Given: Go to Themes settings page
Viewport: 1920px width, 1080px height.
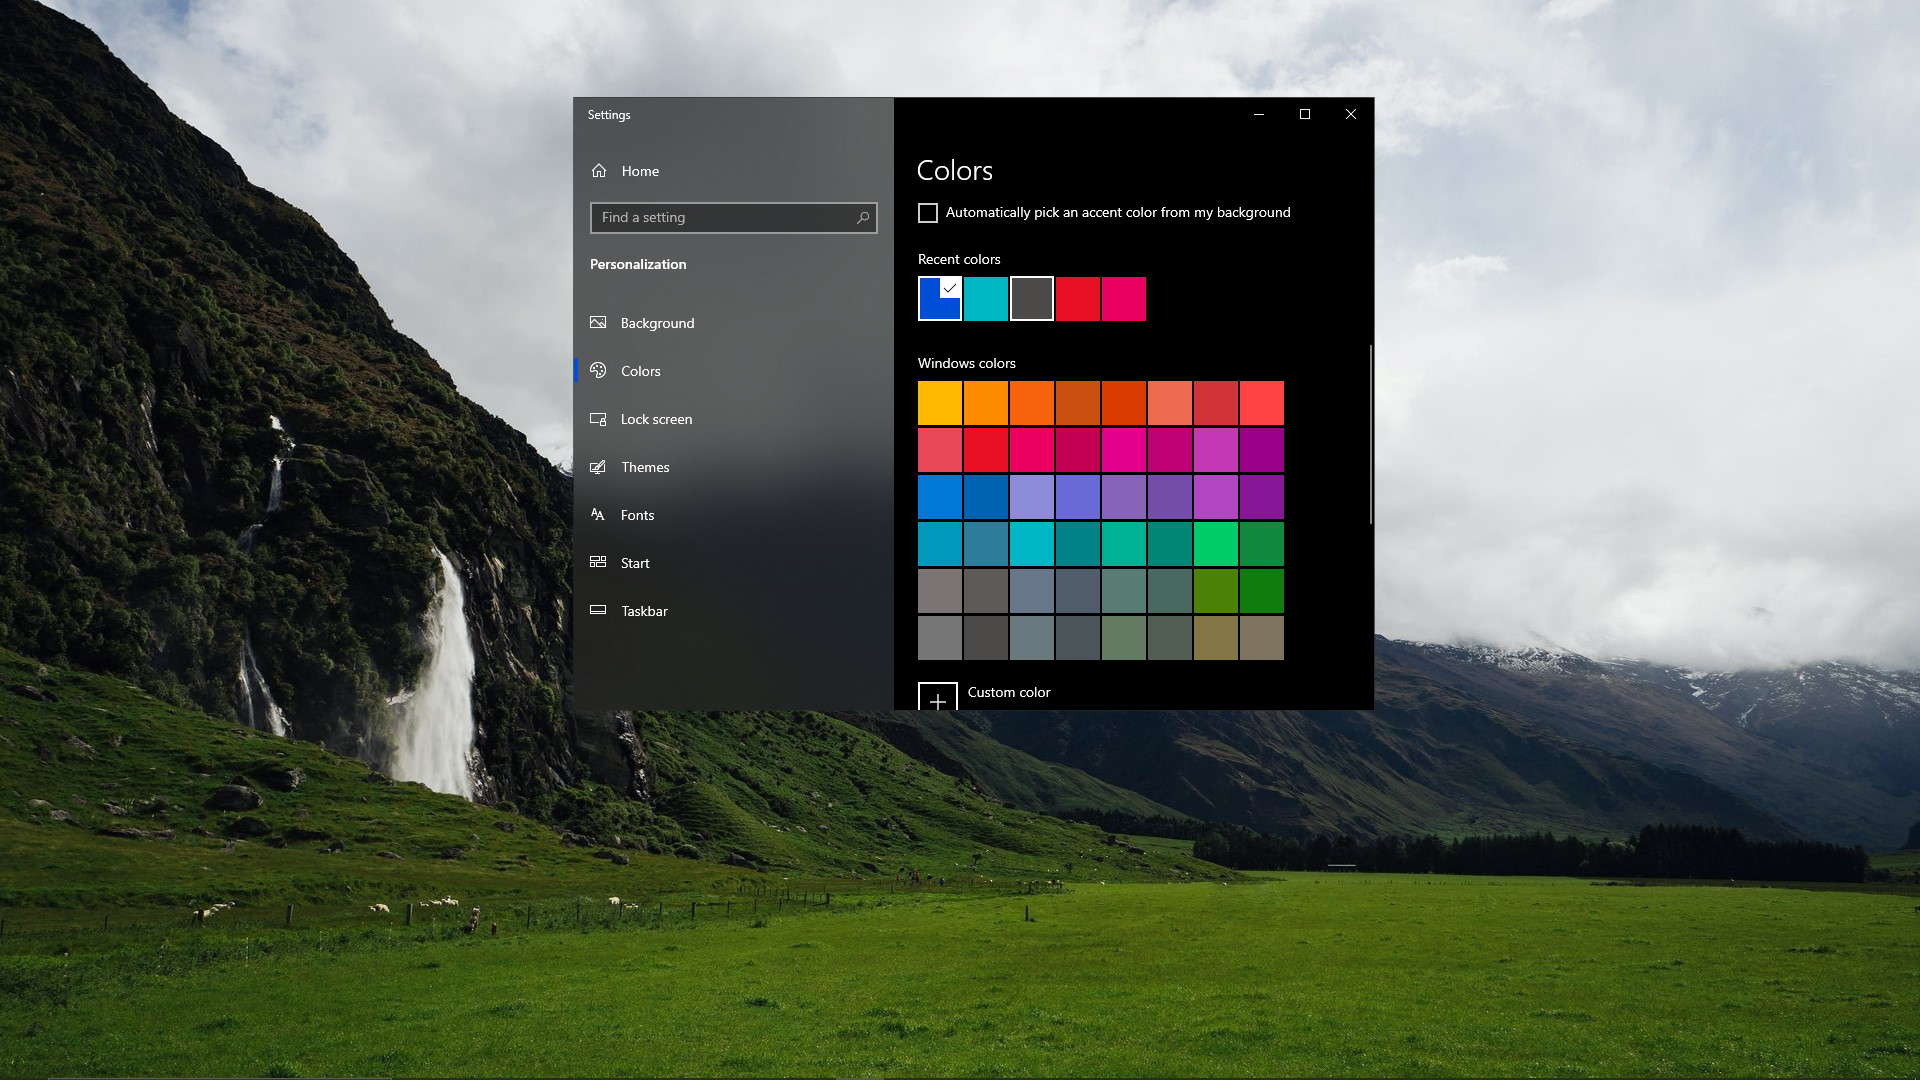Looking at the screenshot, I should pyautogui.click(x=645, y=467).
